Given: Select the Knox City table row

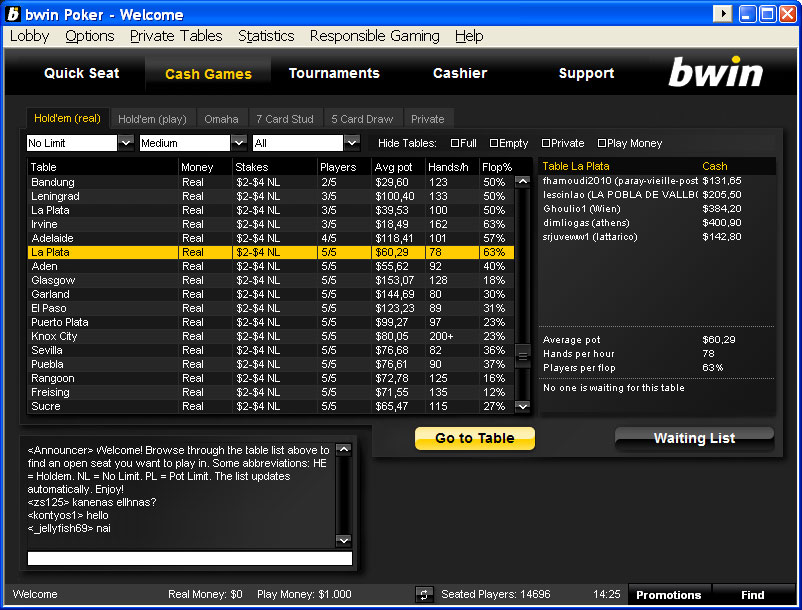Looking at the screenshot, I should 271,336.
